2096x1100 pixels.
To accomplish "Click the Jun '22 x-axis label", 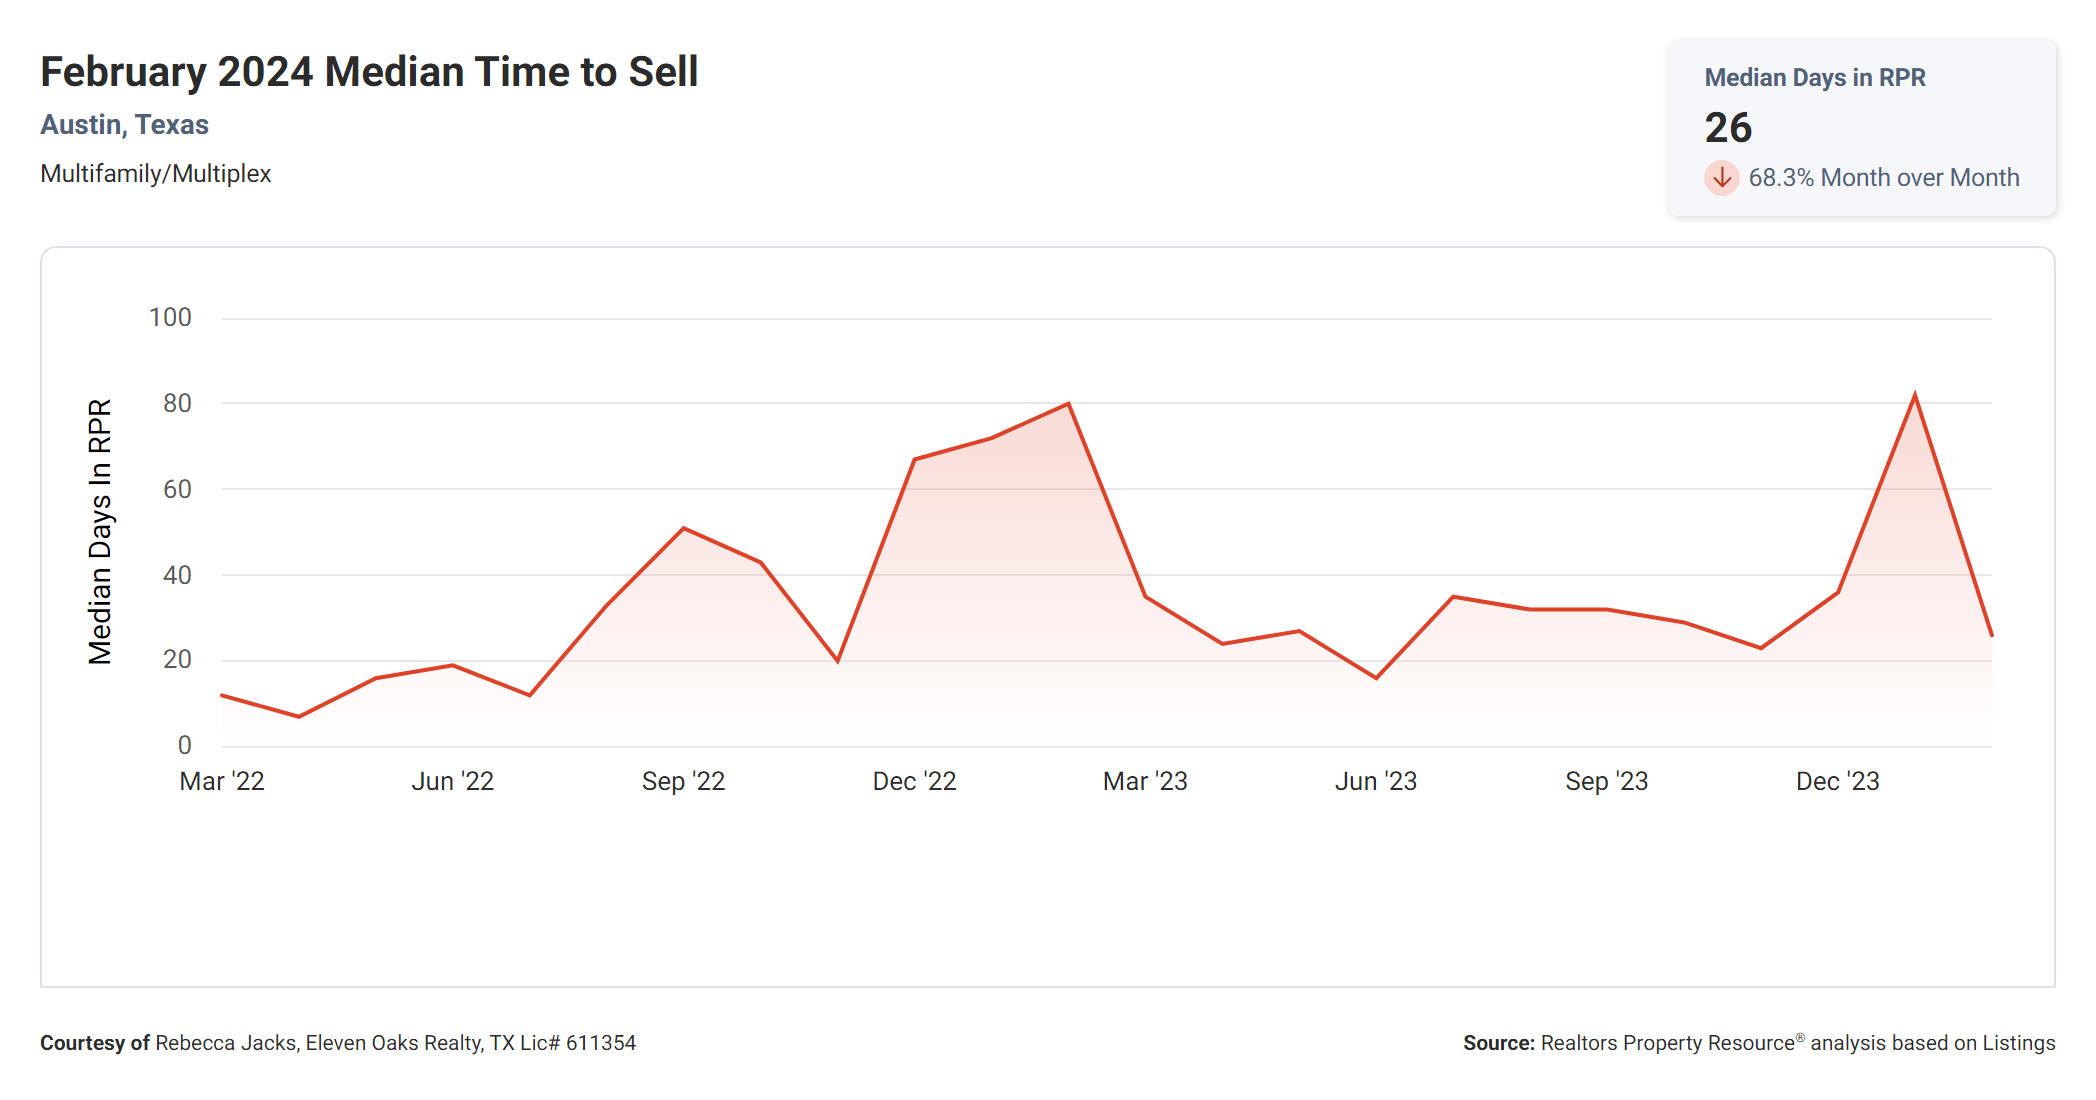I will [x=453, y=781].
